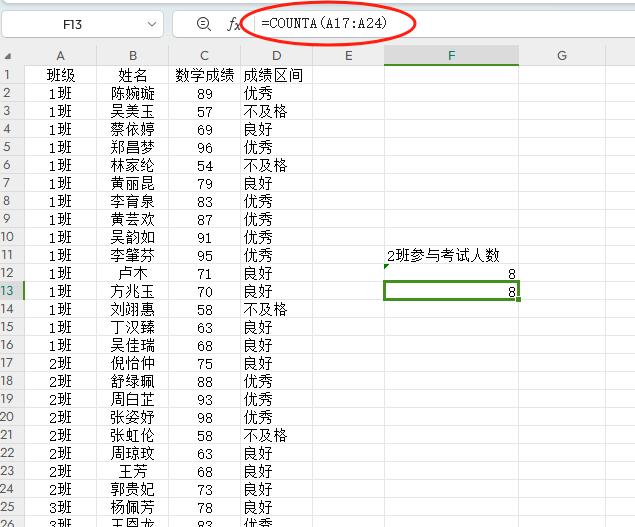Click '不及格' cell in 吴美玉 row

click(277, 111)
